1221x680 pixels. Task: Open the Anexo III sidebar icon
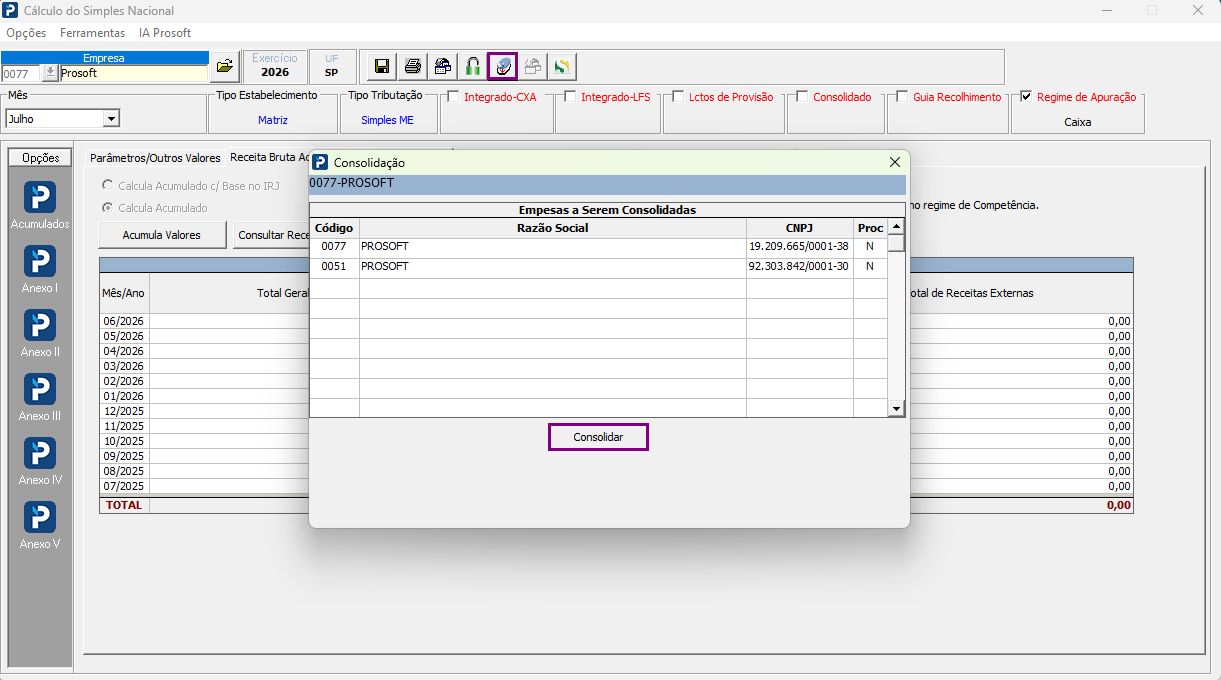40,397
